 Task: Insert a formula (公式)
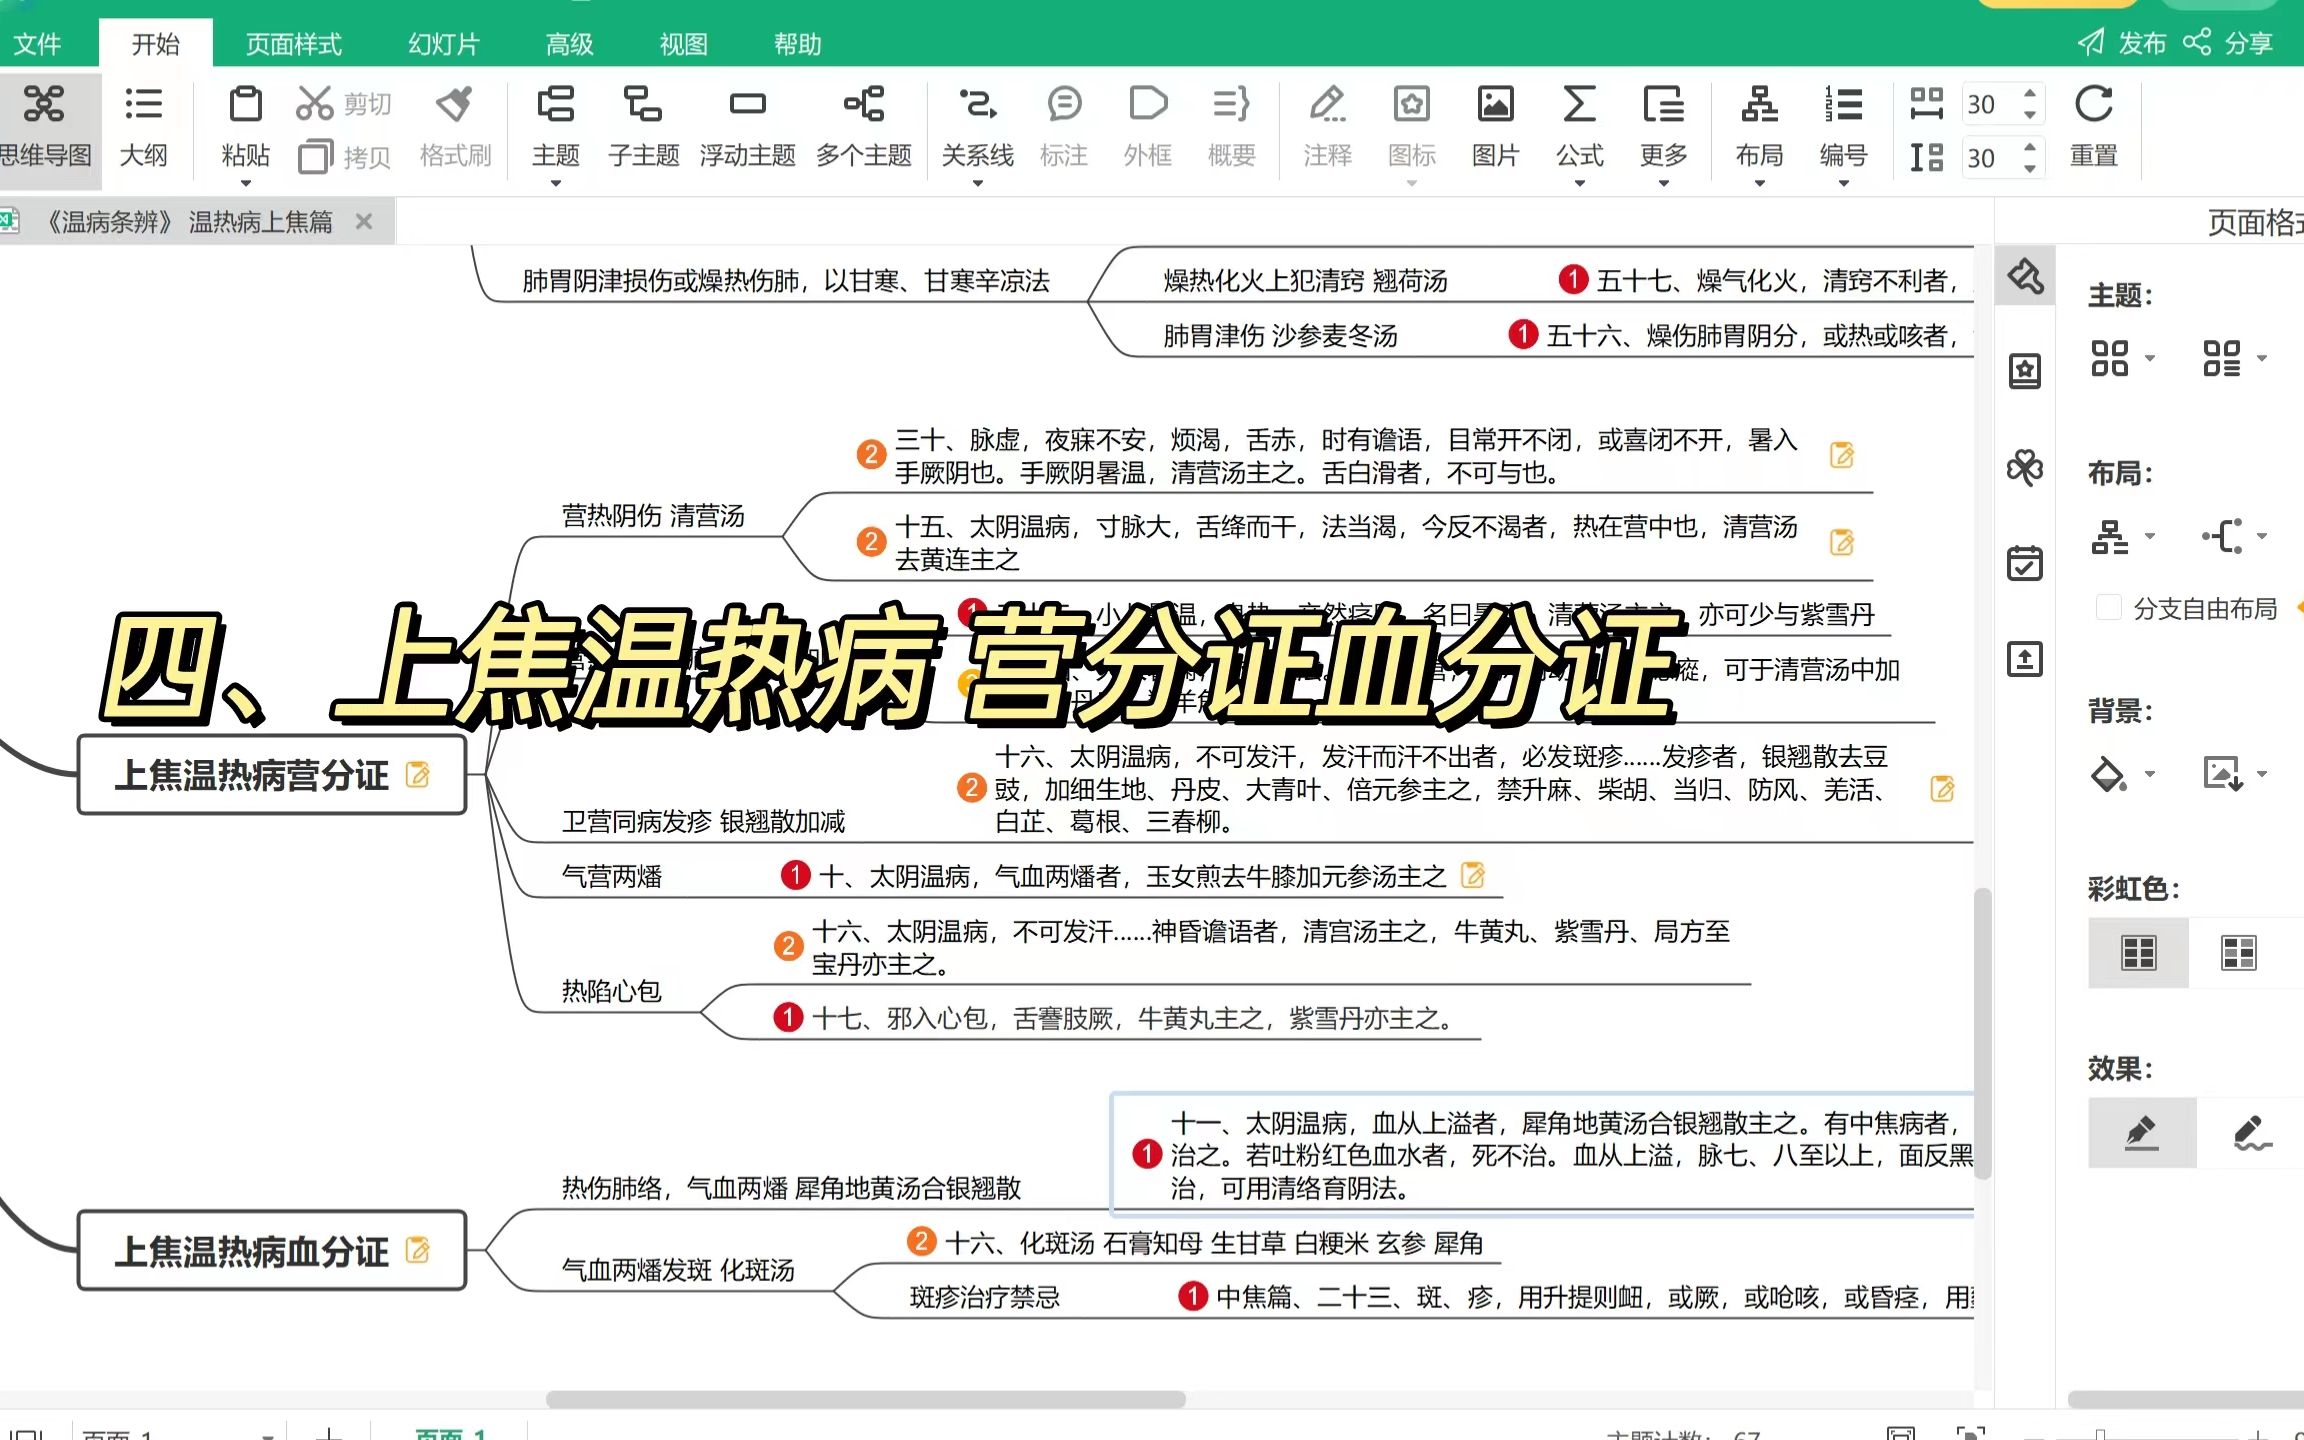pyautogui.click(x=1579, y=127)
